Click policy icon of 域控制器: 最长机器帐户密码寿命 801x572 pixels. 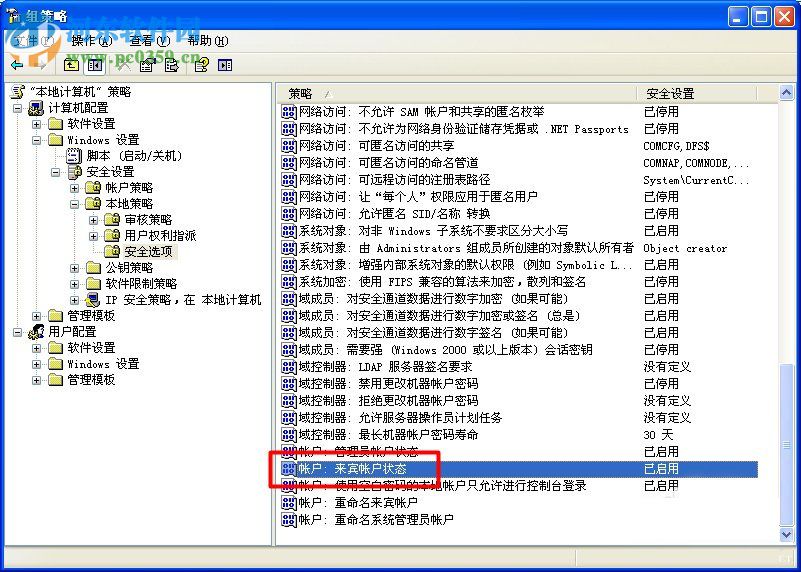pos(289,435)
